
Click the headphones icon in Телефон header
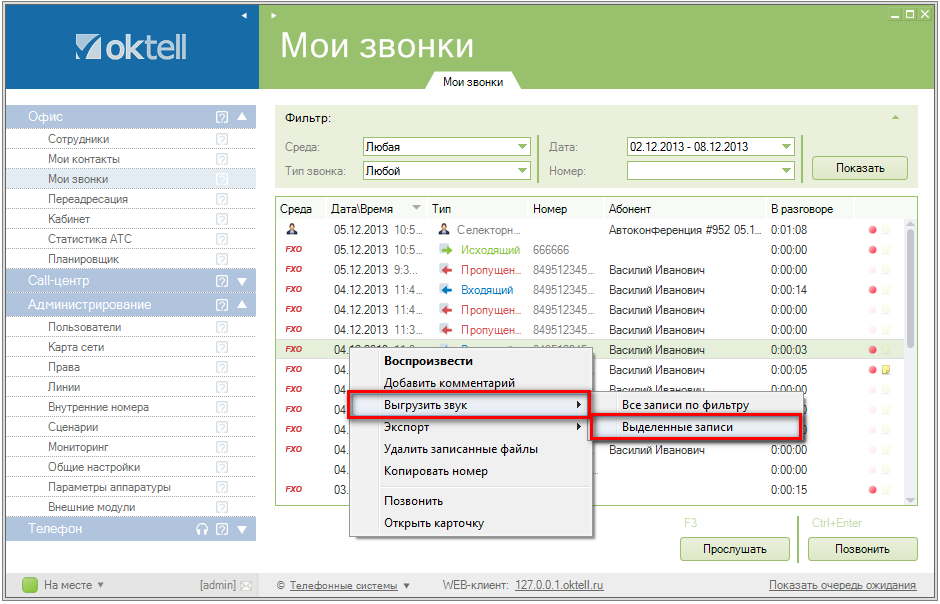(x=201, y=529)
